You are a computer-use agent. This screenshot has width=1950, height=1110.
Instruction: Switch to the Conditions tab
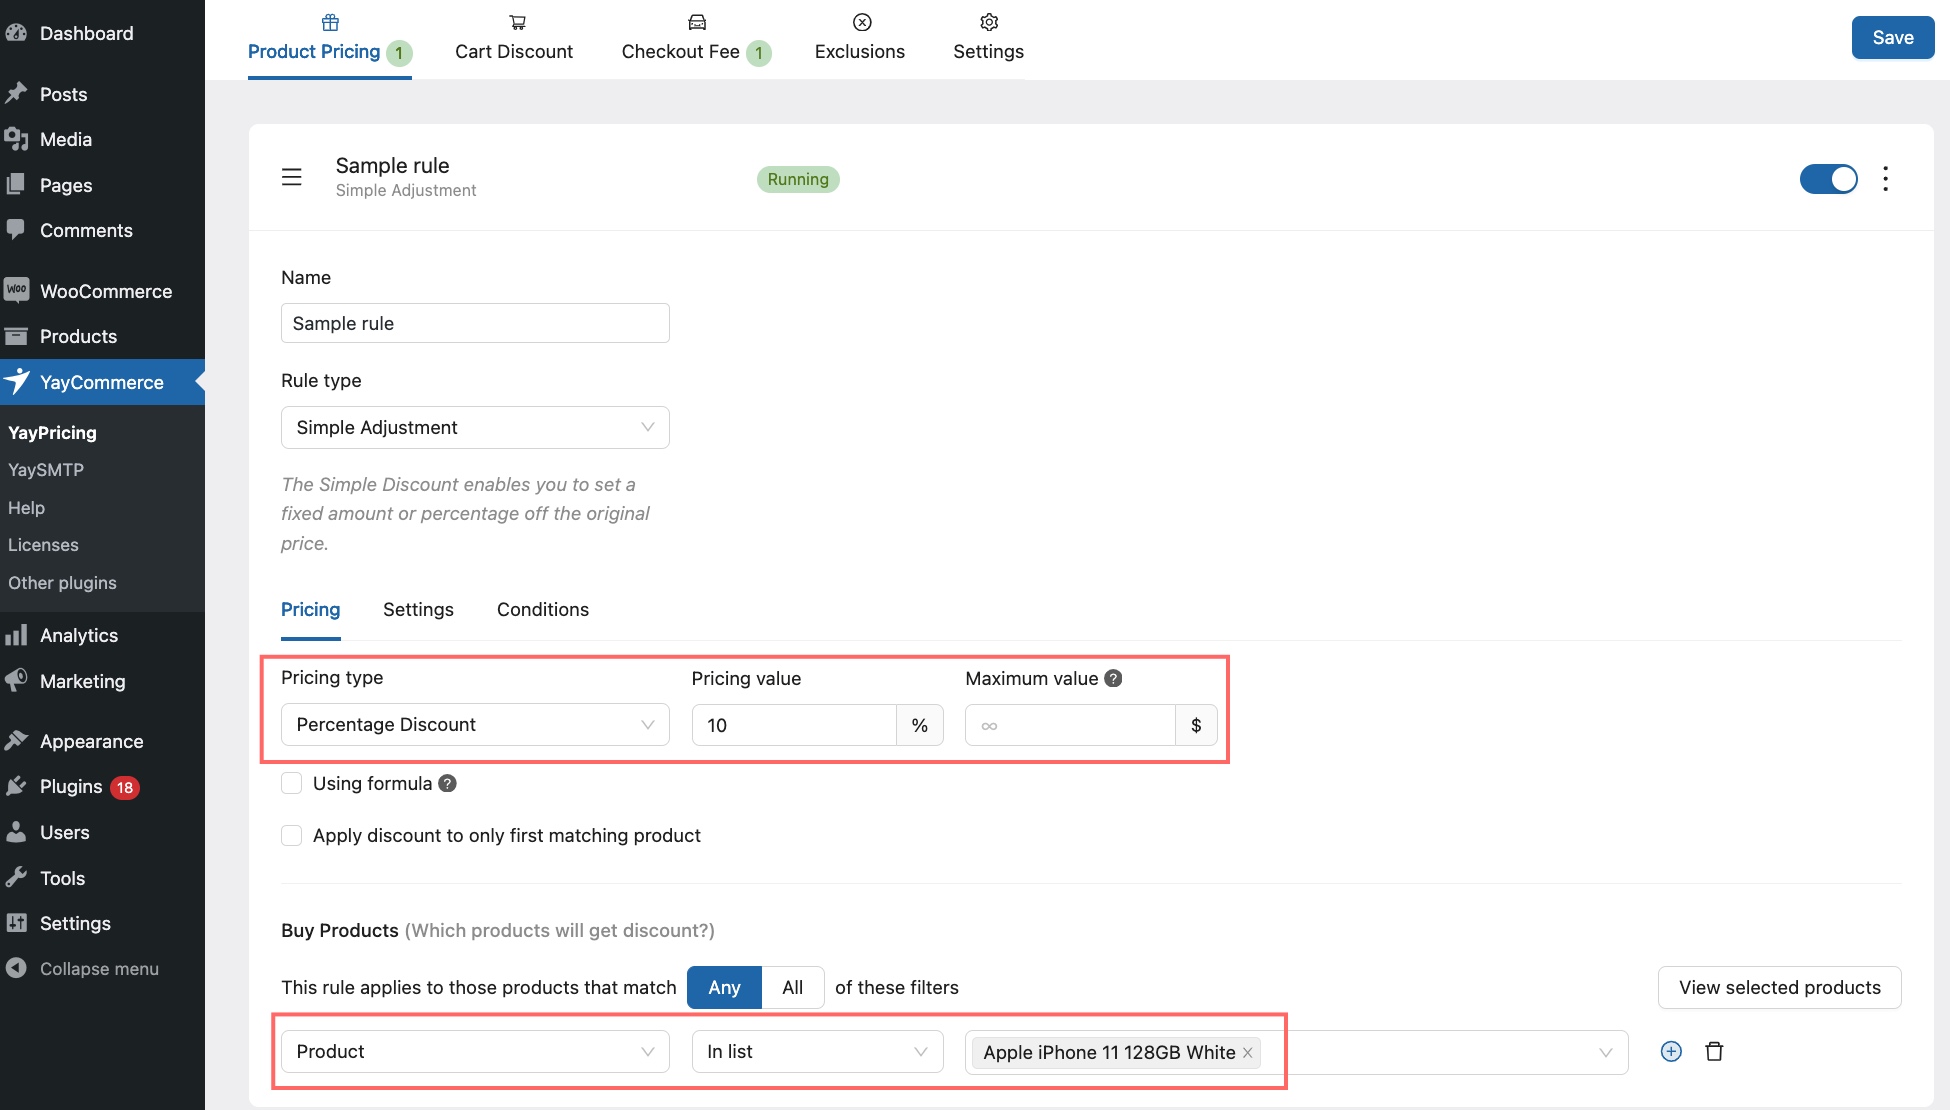coord(542,610)
